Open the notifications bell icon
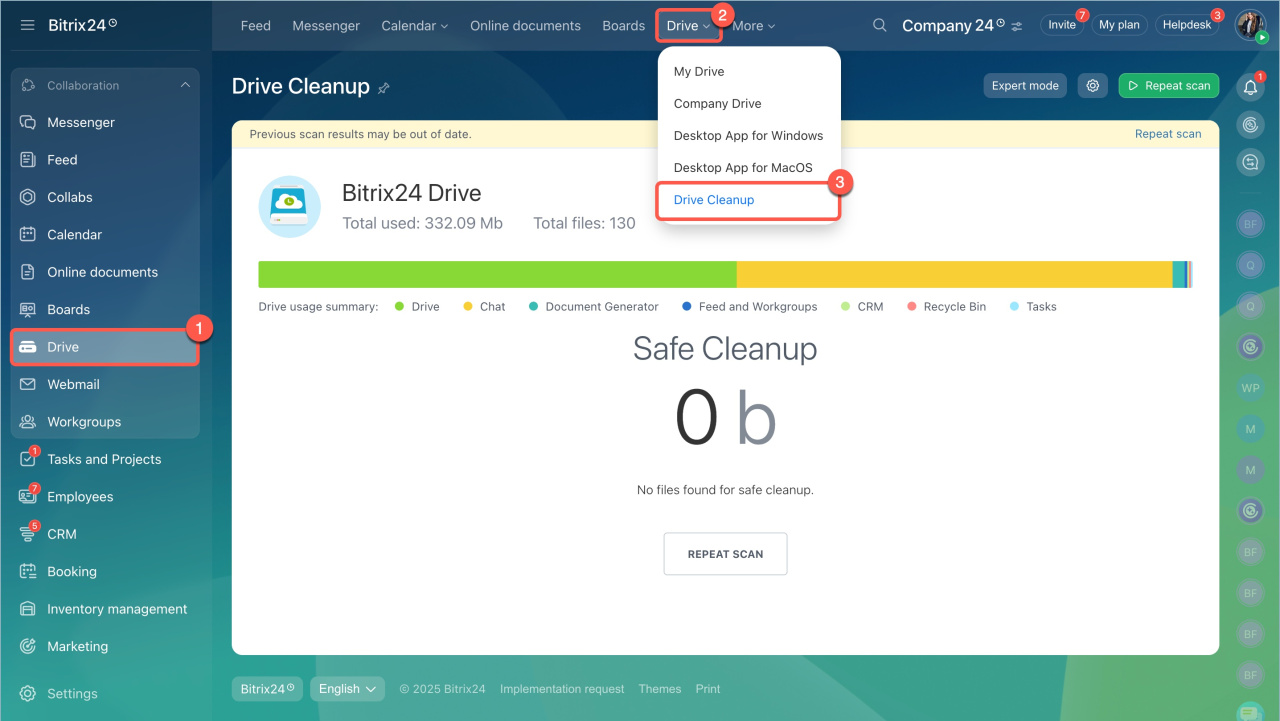This screenshot has height=721, width=1280. click(1250, 88)
